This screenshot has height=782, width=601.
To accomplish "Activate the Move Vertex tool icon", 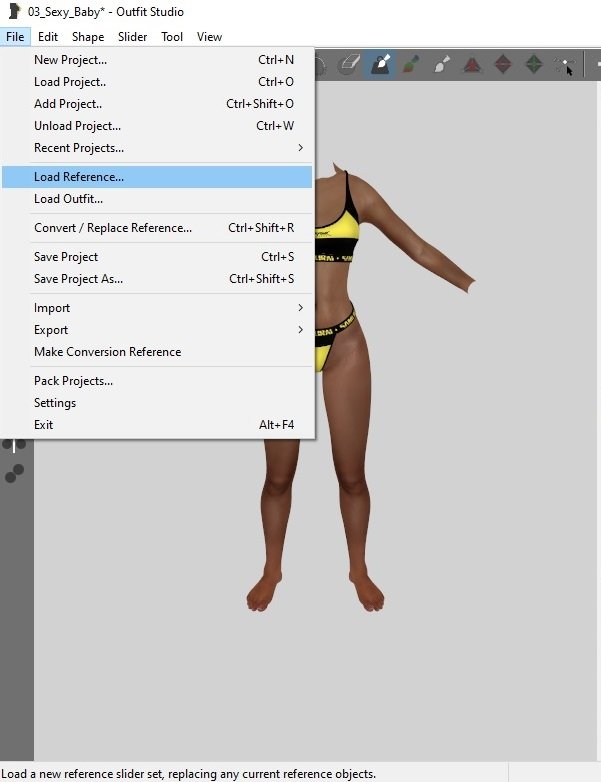I will point(565,65).
